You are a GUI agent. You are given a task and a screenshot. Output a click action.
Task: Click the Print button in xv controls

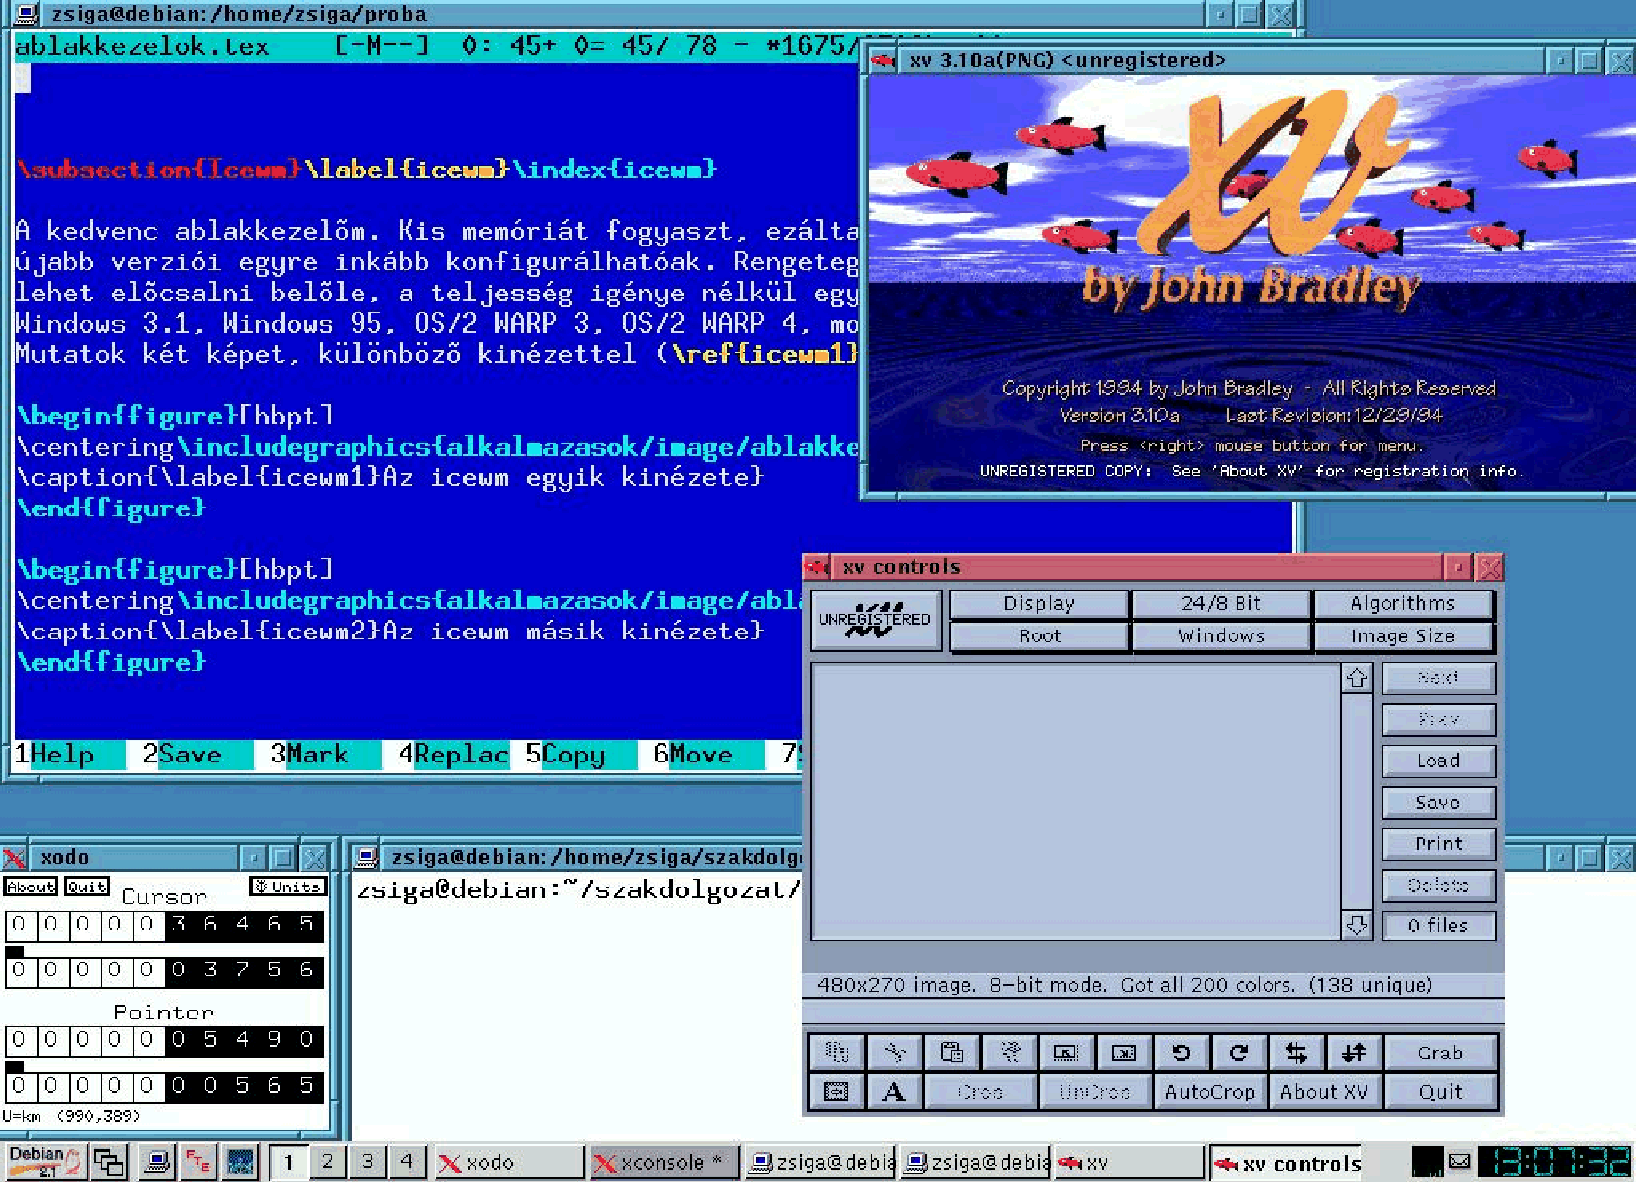click(1439, 844)
